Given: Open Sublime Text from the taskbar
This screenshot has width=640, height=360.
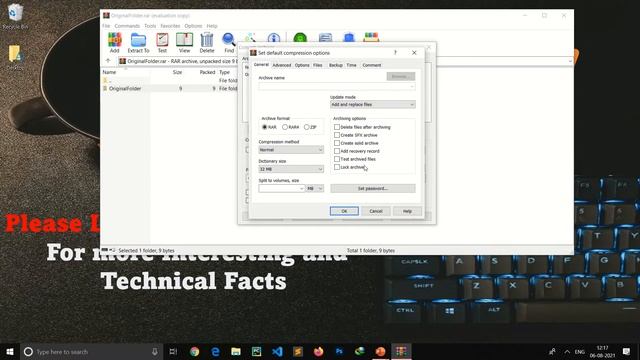Looking at the screenshot, I should click(298, 351).
